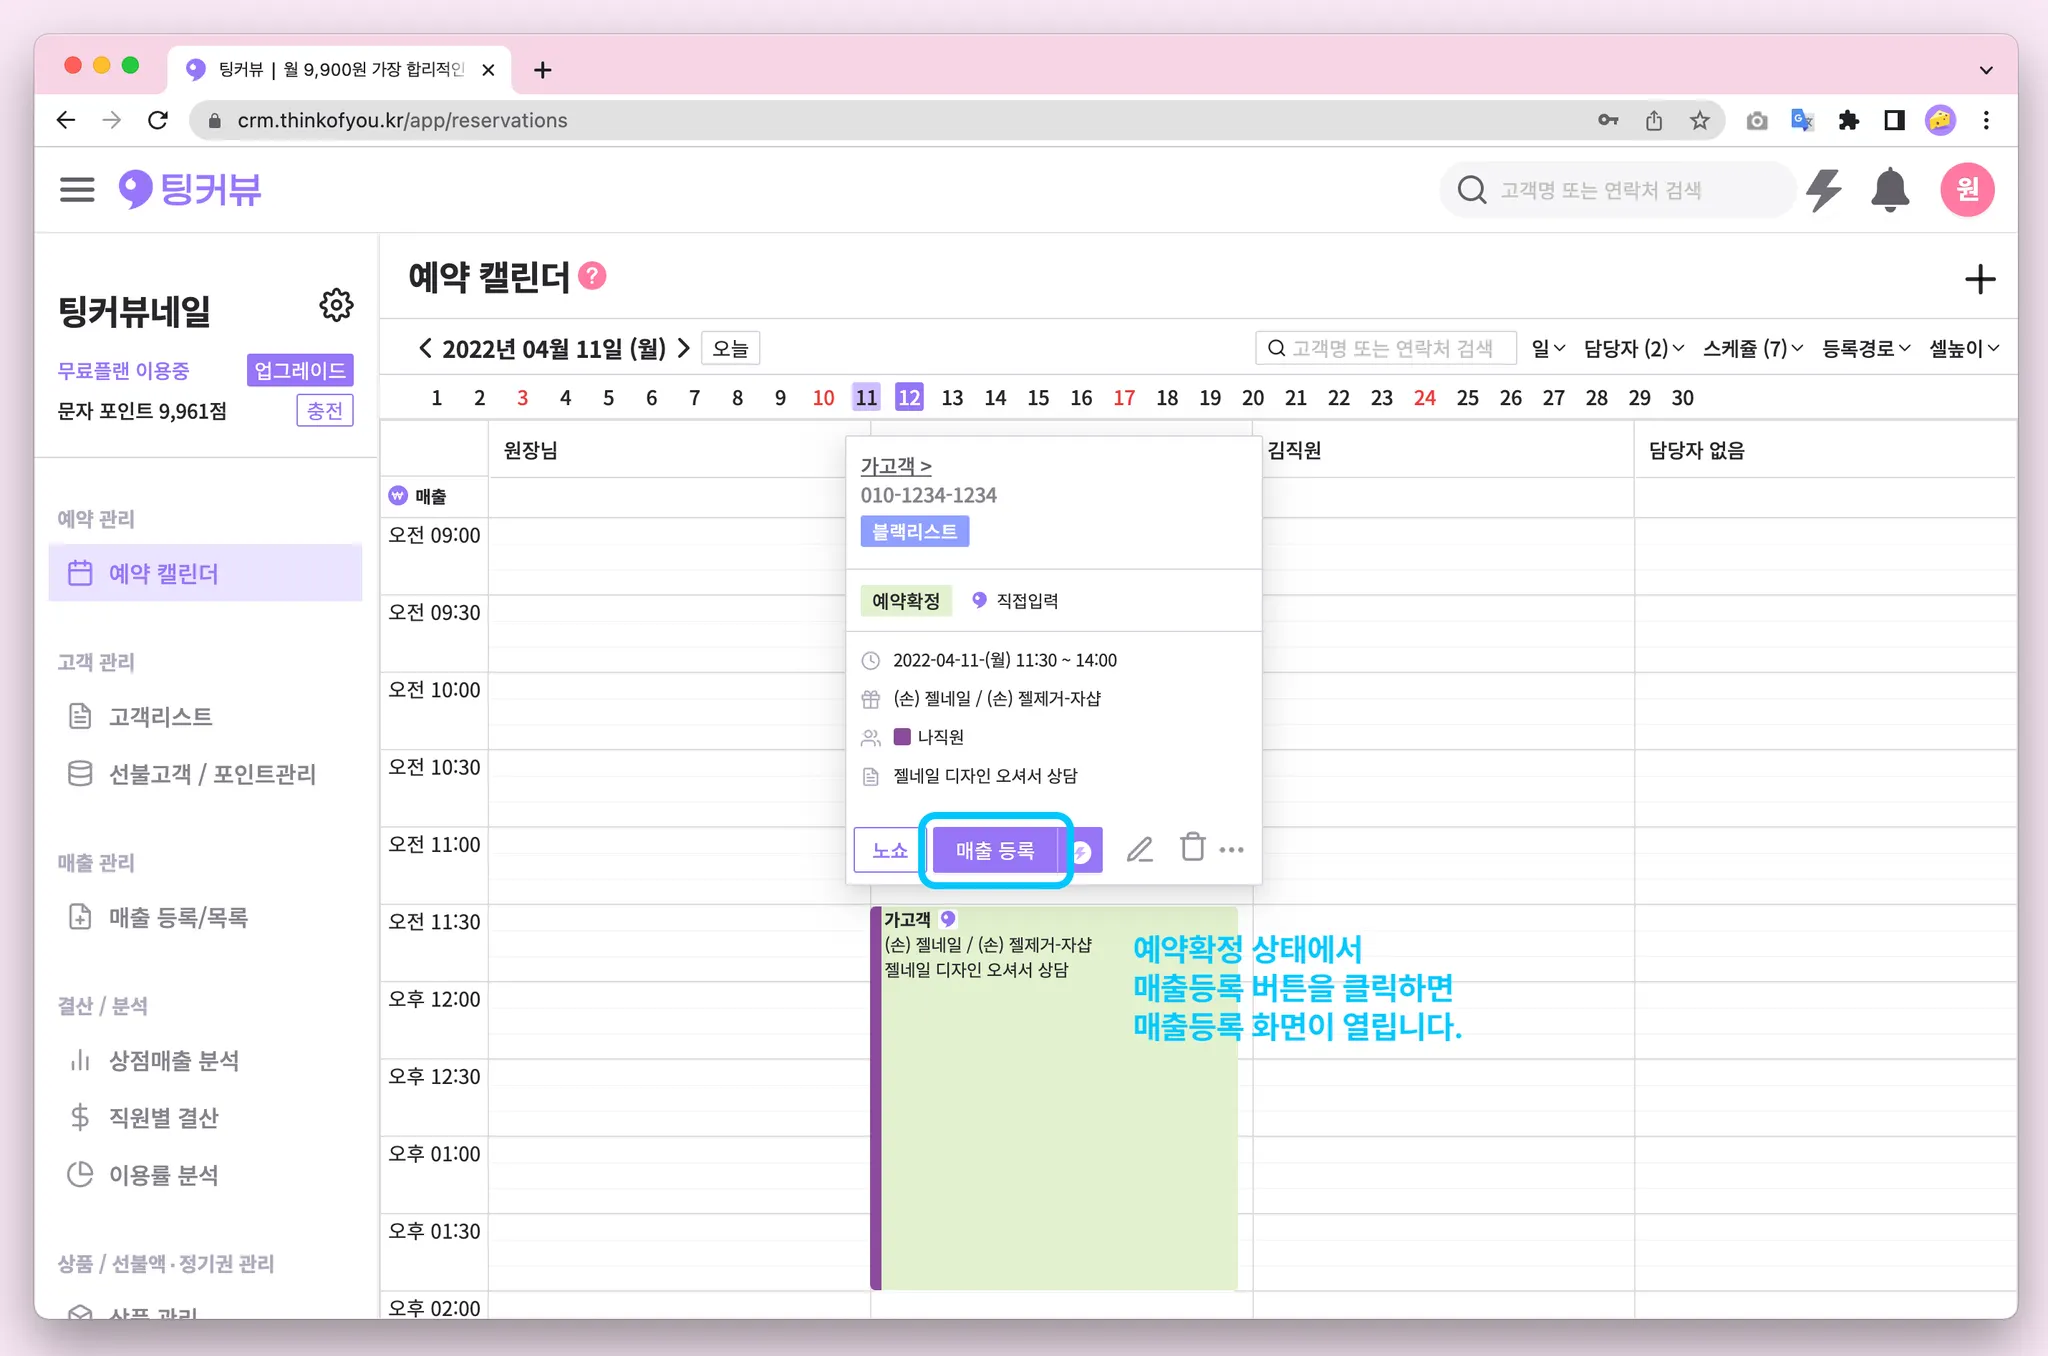Image resolution: width=2048 pixels, height=1356 pixels.
Task: Select 매출 등록/목록 sidebar menu item
Action: point(178,918)
